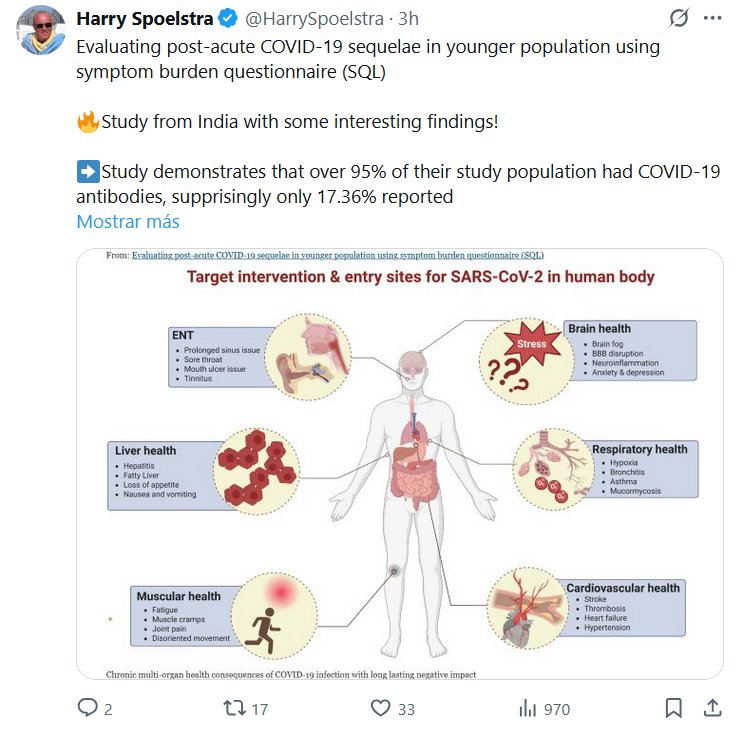Like the tweet with heart icon

click(380, 708)
